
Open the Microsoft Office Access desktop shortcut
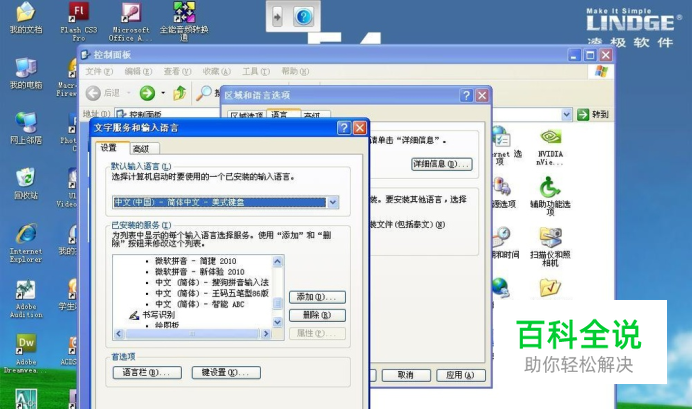tap(131, 21)
